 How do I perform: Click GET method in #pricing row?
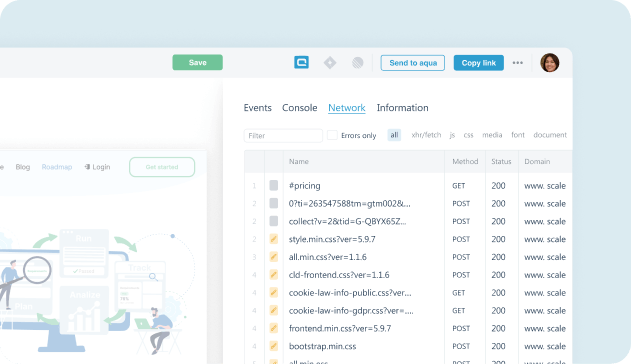(459, 186)
